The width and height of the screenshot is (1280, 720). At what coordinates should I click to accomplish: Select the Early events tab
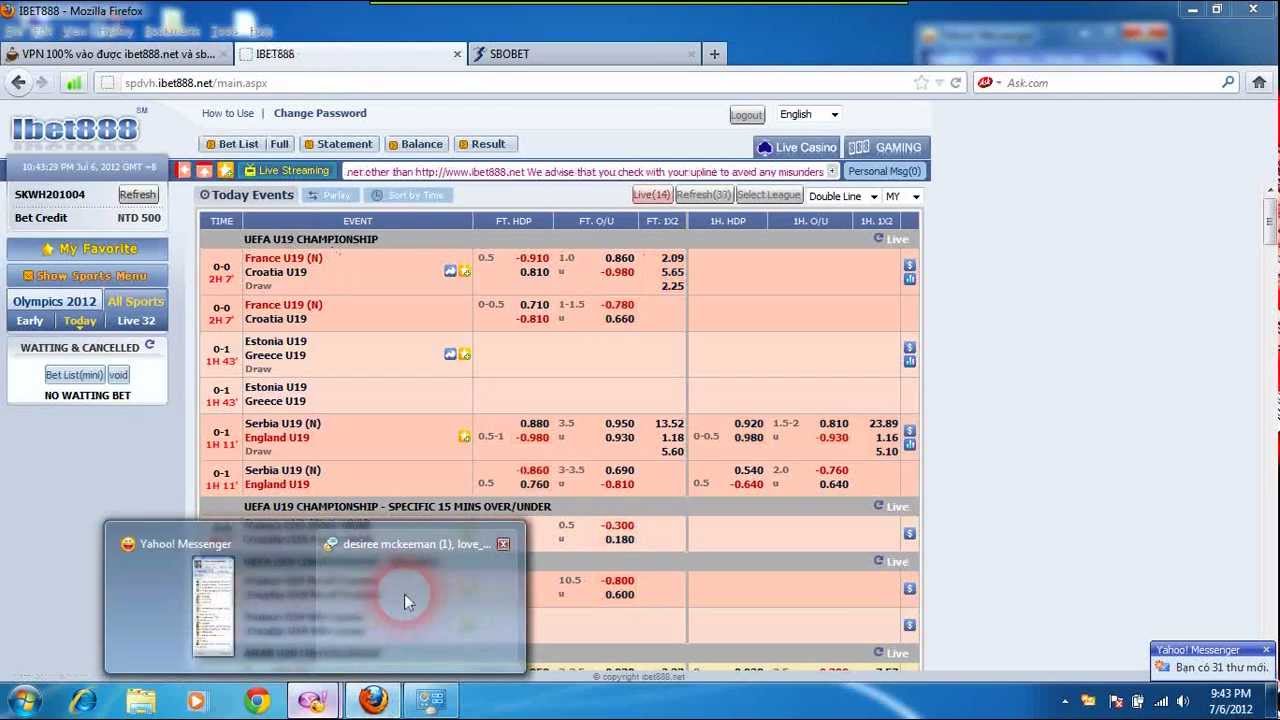tap(30, 321)
